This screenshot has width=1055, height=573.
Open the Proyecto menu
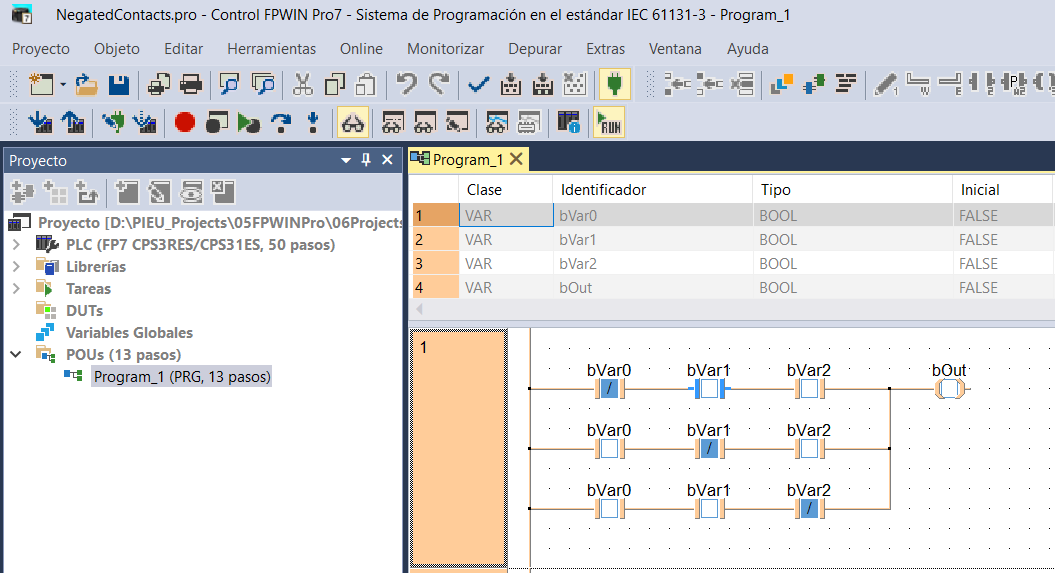click(40, 49)
